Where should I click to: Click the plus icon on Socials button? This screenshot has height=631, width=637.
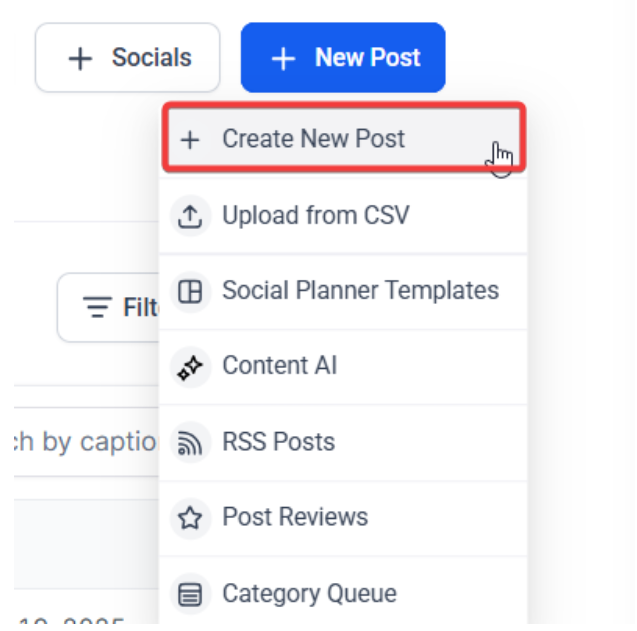pyautogui.click(x=80, y=59)
